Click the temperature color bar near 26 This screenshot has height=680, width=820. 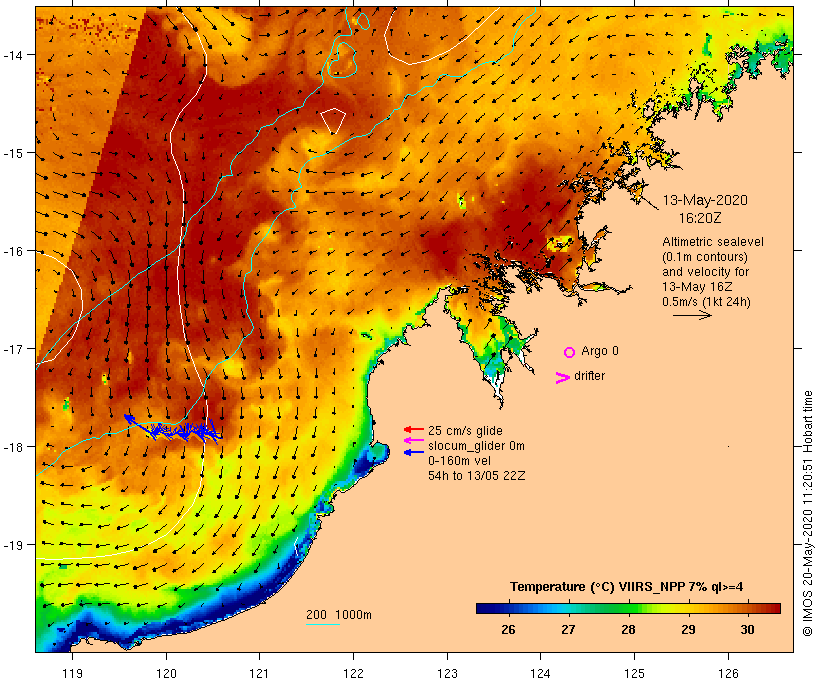(x=508, y=608)
